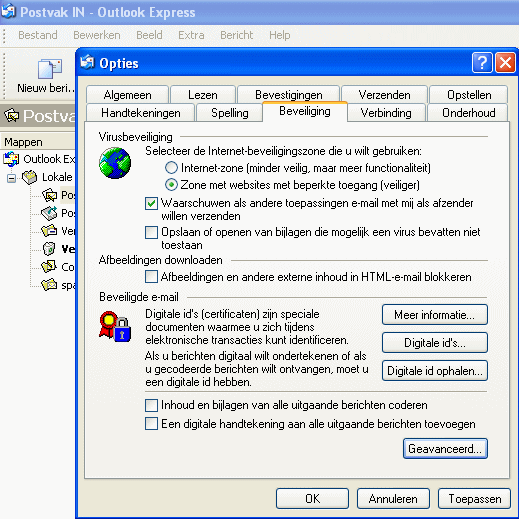Switch to the Verzenden tab

[x=384, y=95]
